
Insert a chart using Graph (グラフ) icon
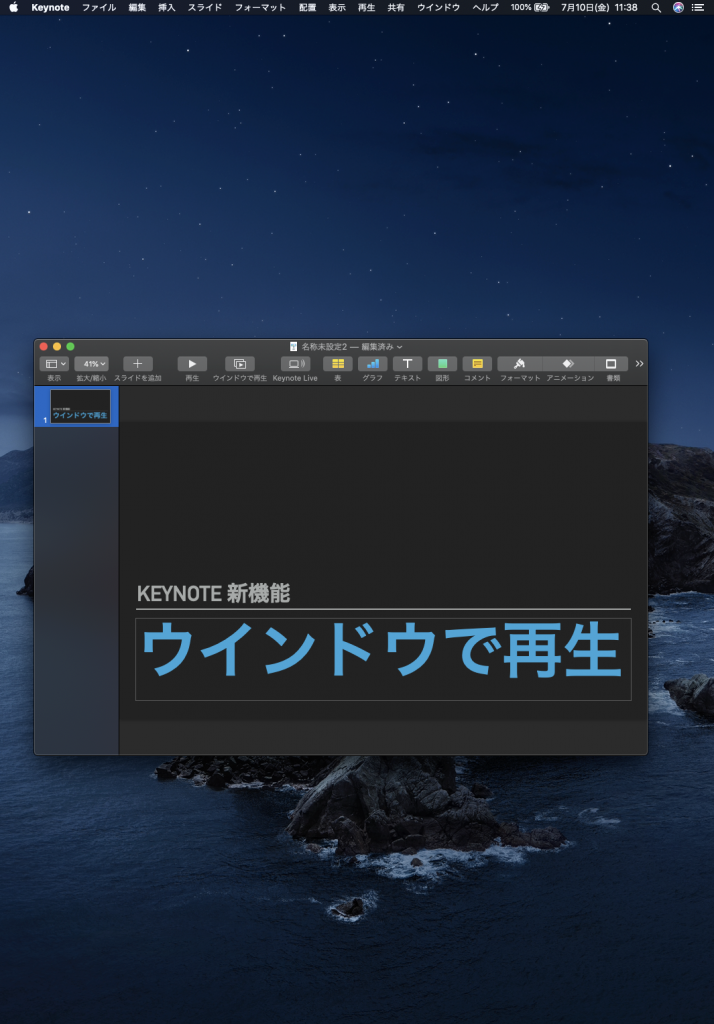(x=372, y=364)
